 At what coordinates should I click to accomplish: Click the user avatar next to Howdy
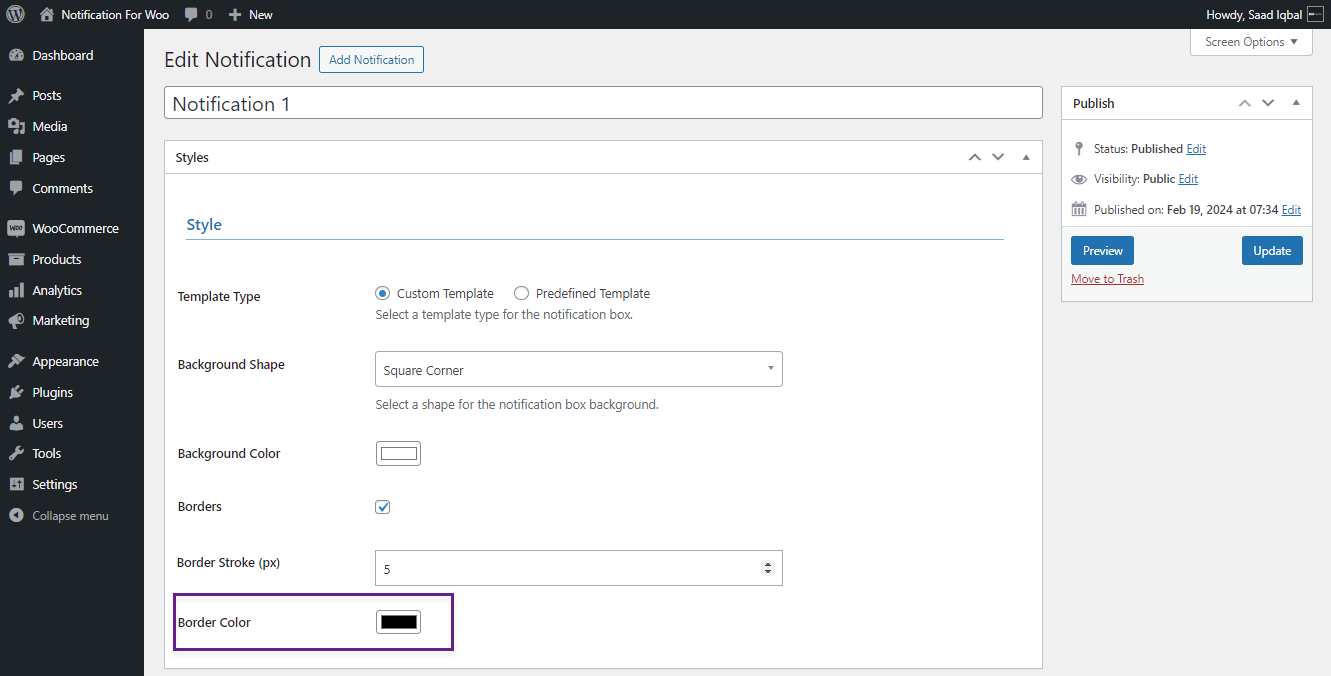pos(1315,15)
